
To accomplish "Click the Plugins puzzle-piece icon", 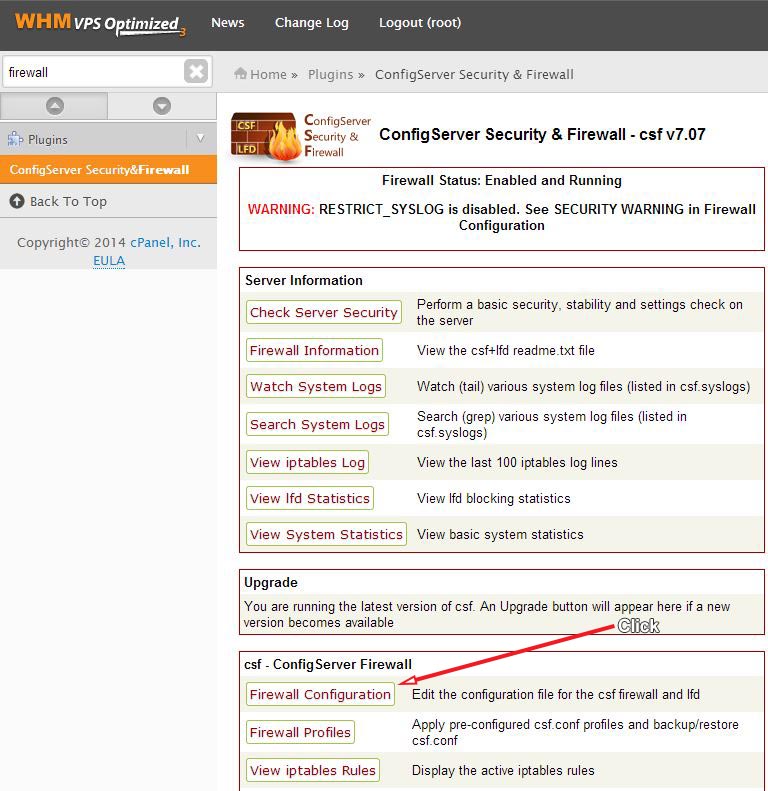I will coord(15,139).
